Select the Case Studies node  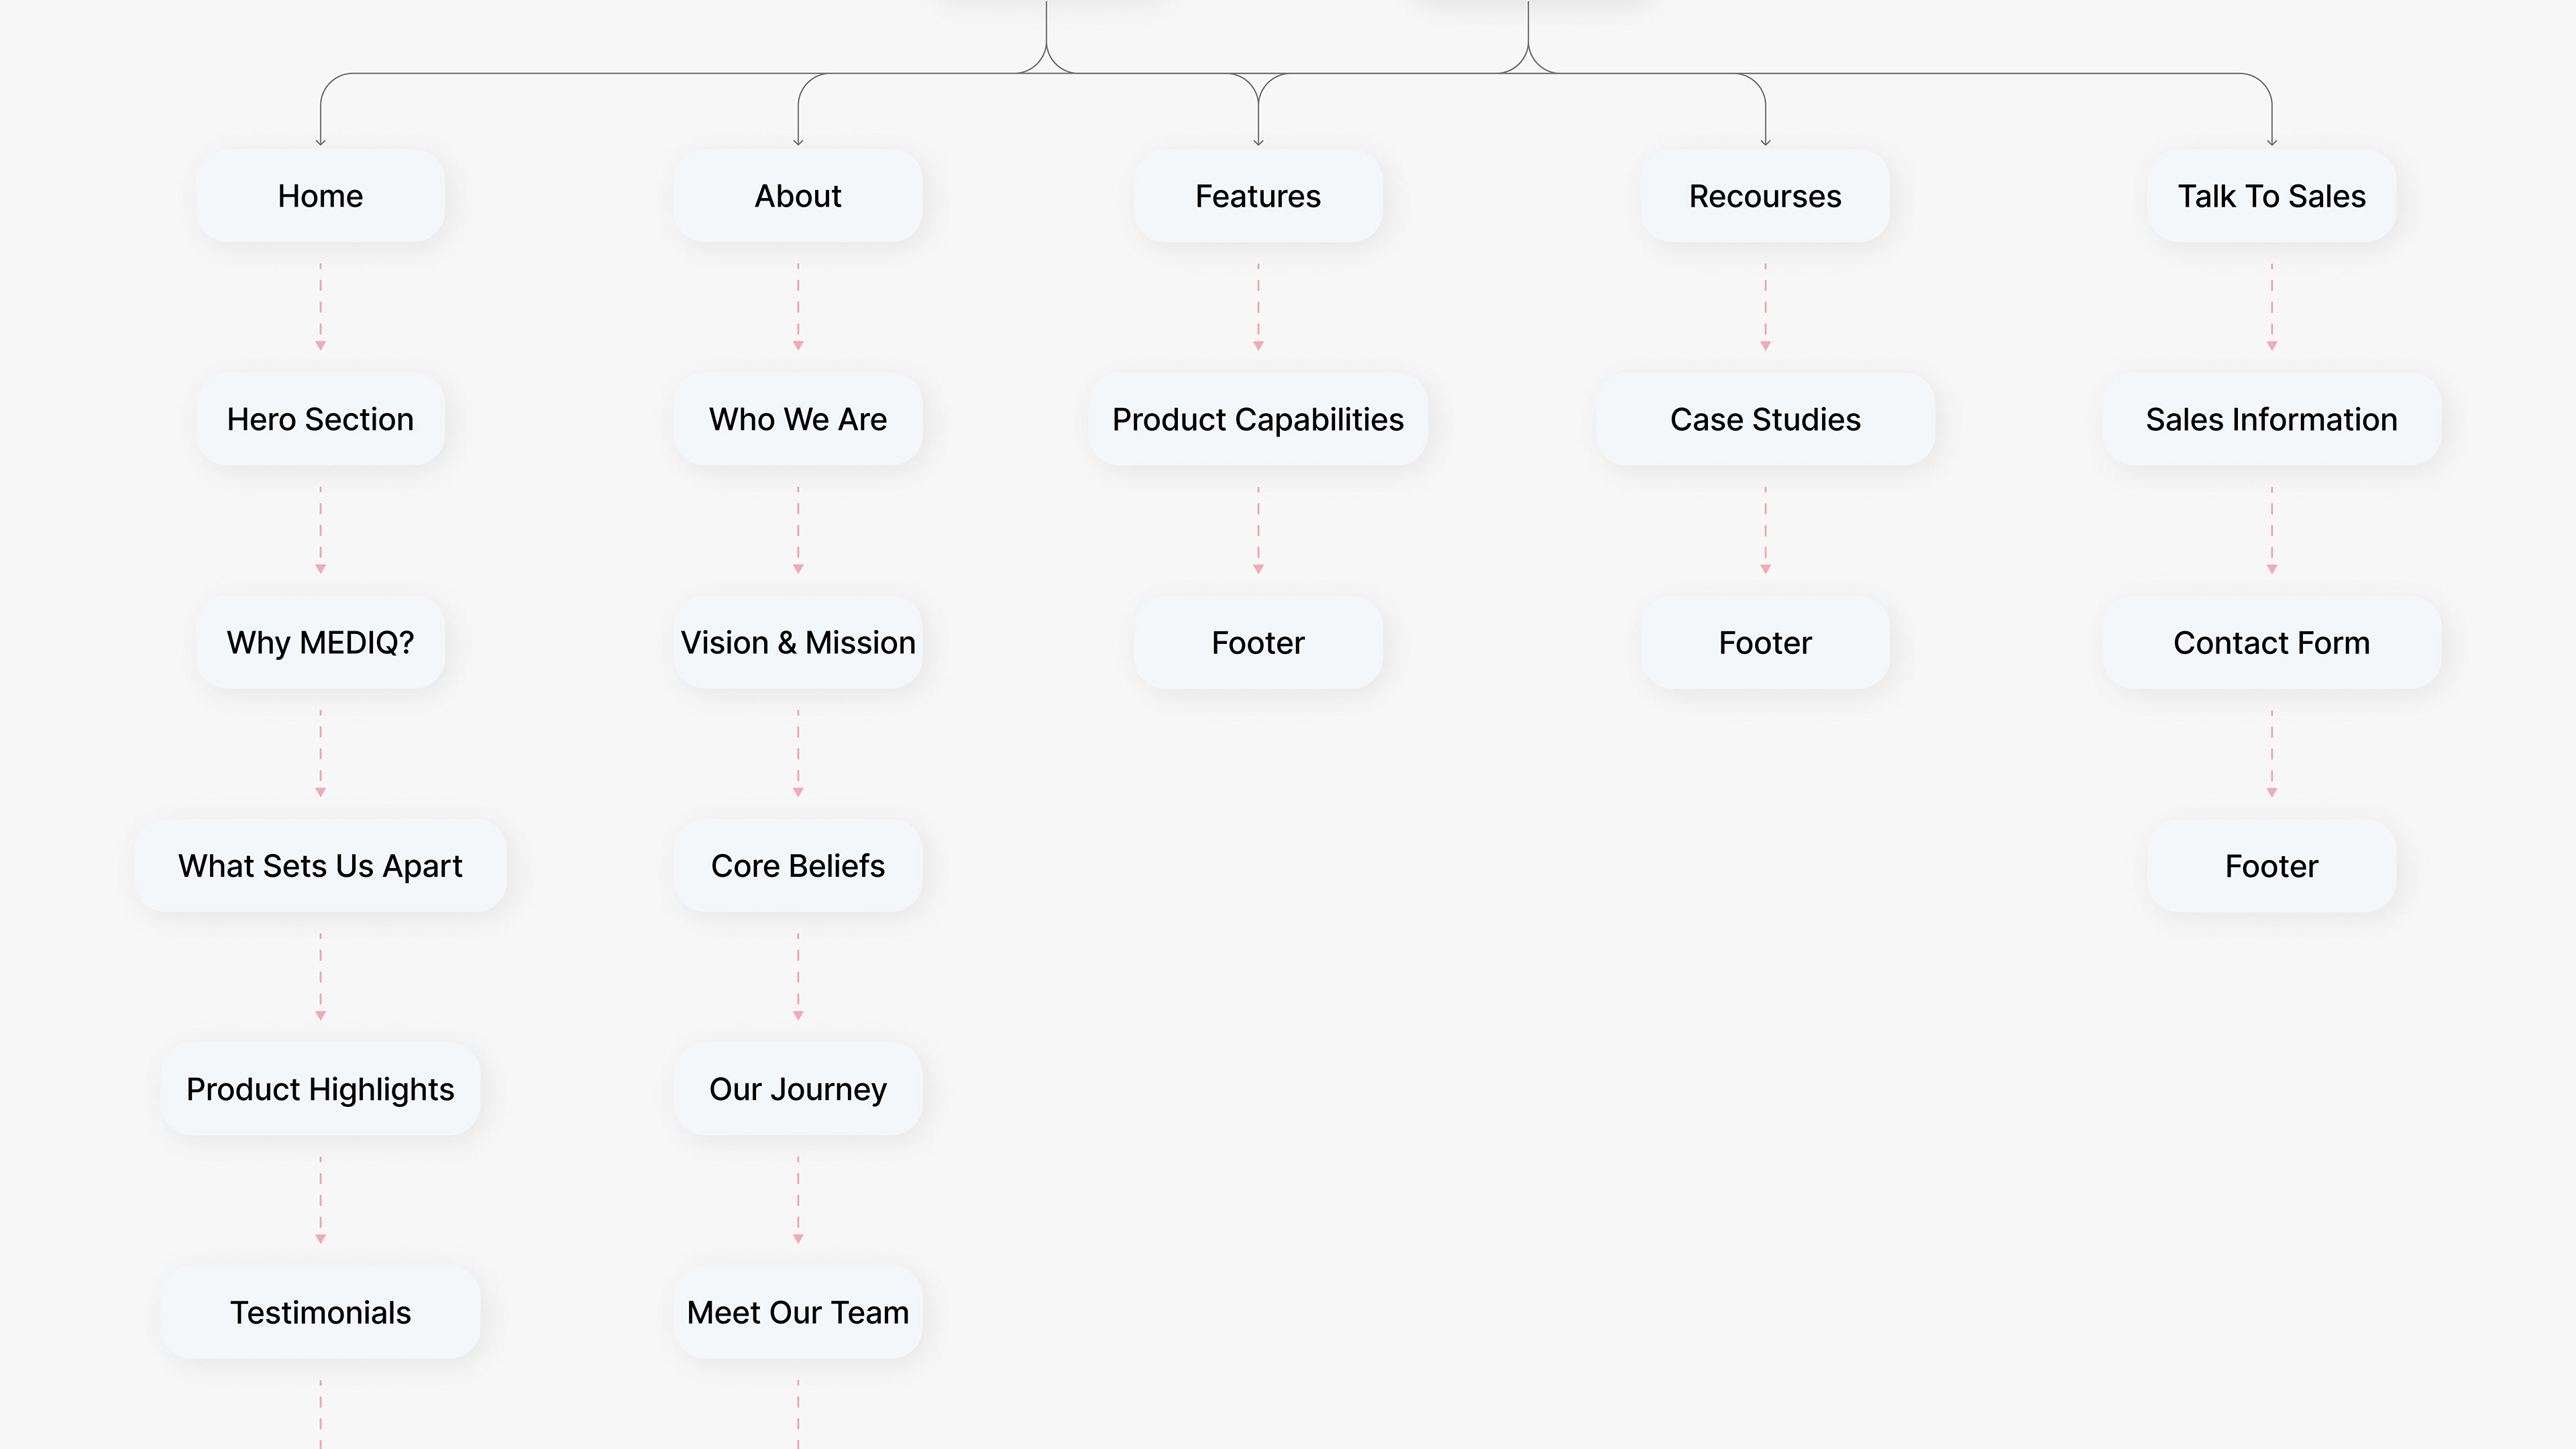[1764, 419]
